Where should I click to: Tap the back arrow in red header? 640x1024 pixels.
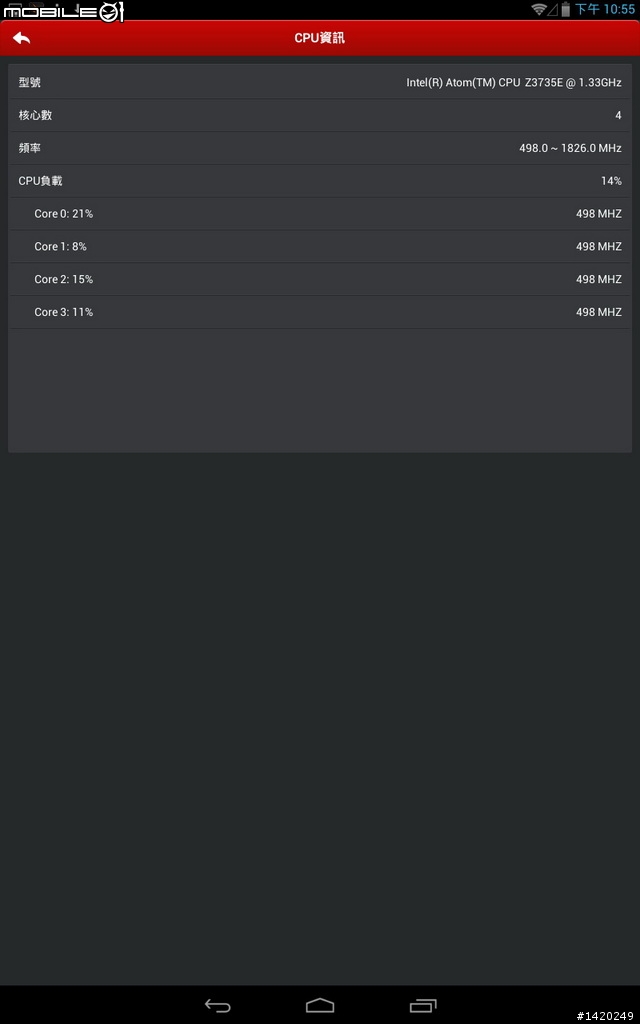pos(22,38)
